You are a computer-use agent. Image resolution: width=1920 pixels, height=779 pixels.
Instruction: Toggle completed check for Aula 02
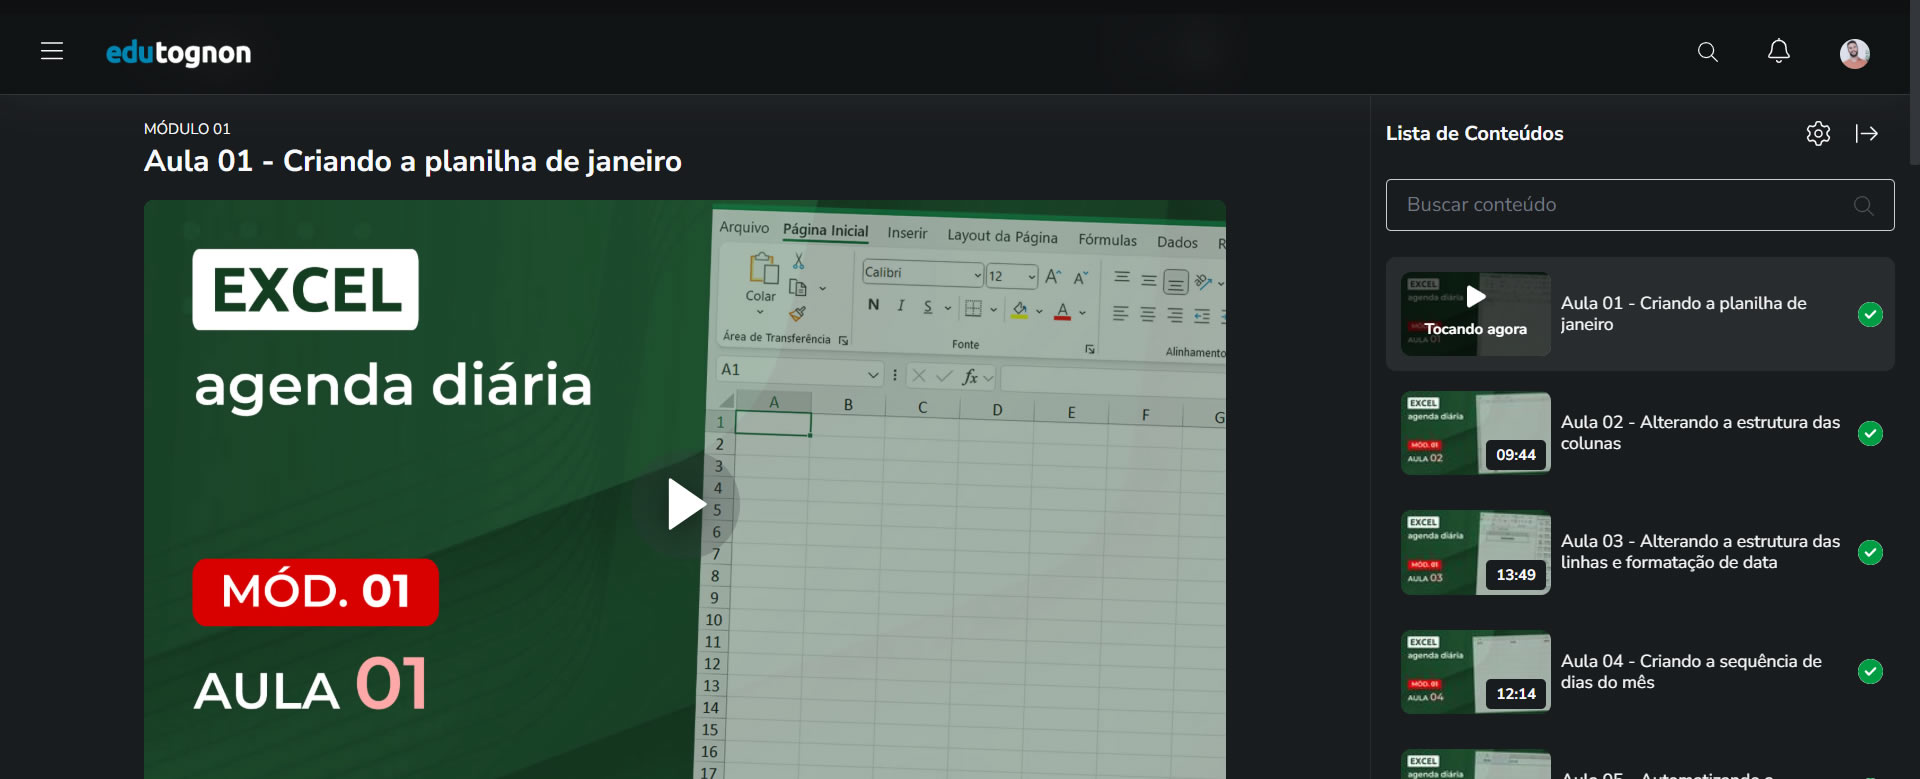pos(1870,433)
